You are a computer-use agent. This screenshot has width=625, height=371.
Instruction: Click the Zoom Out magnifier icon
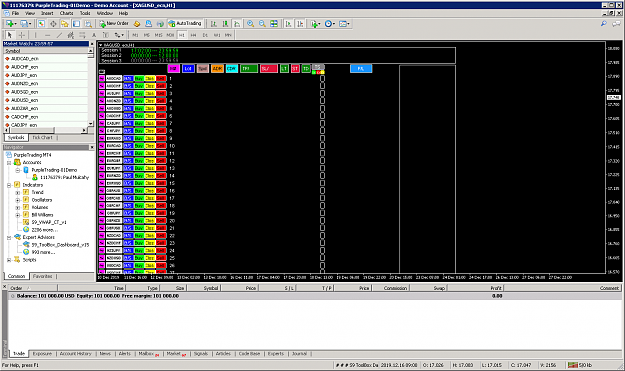(262, 24)
